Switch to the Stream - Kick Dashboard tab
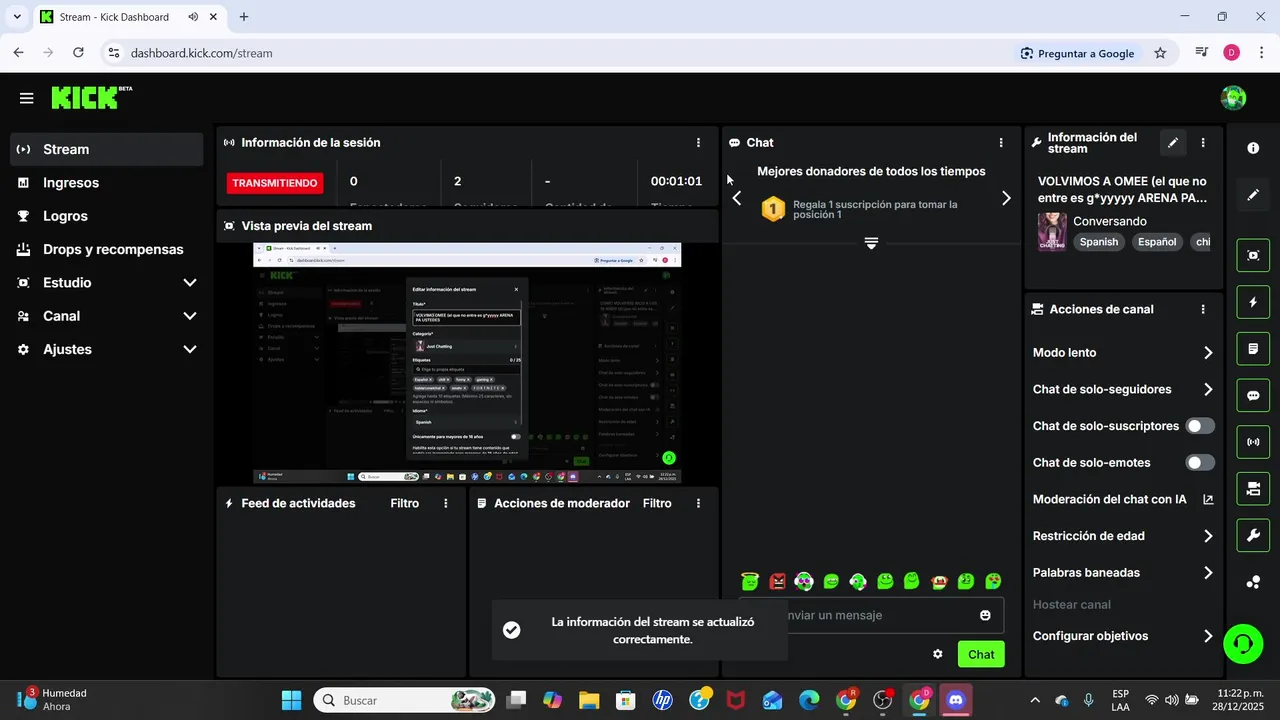1280x720 pixels. coord(130,17)
